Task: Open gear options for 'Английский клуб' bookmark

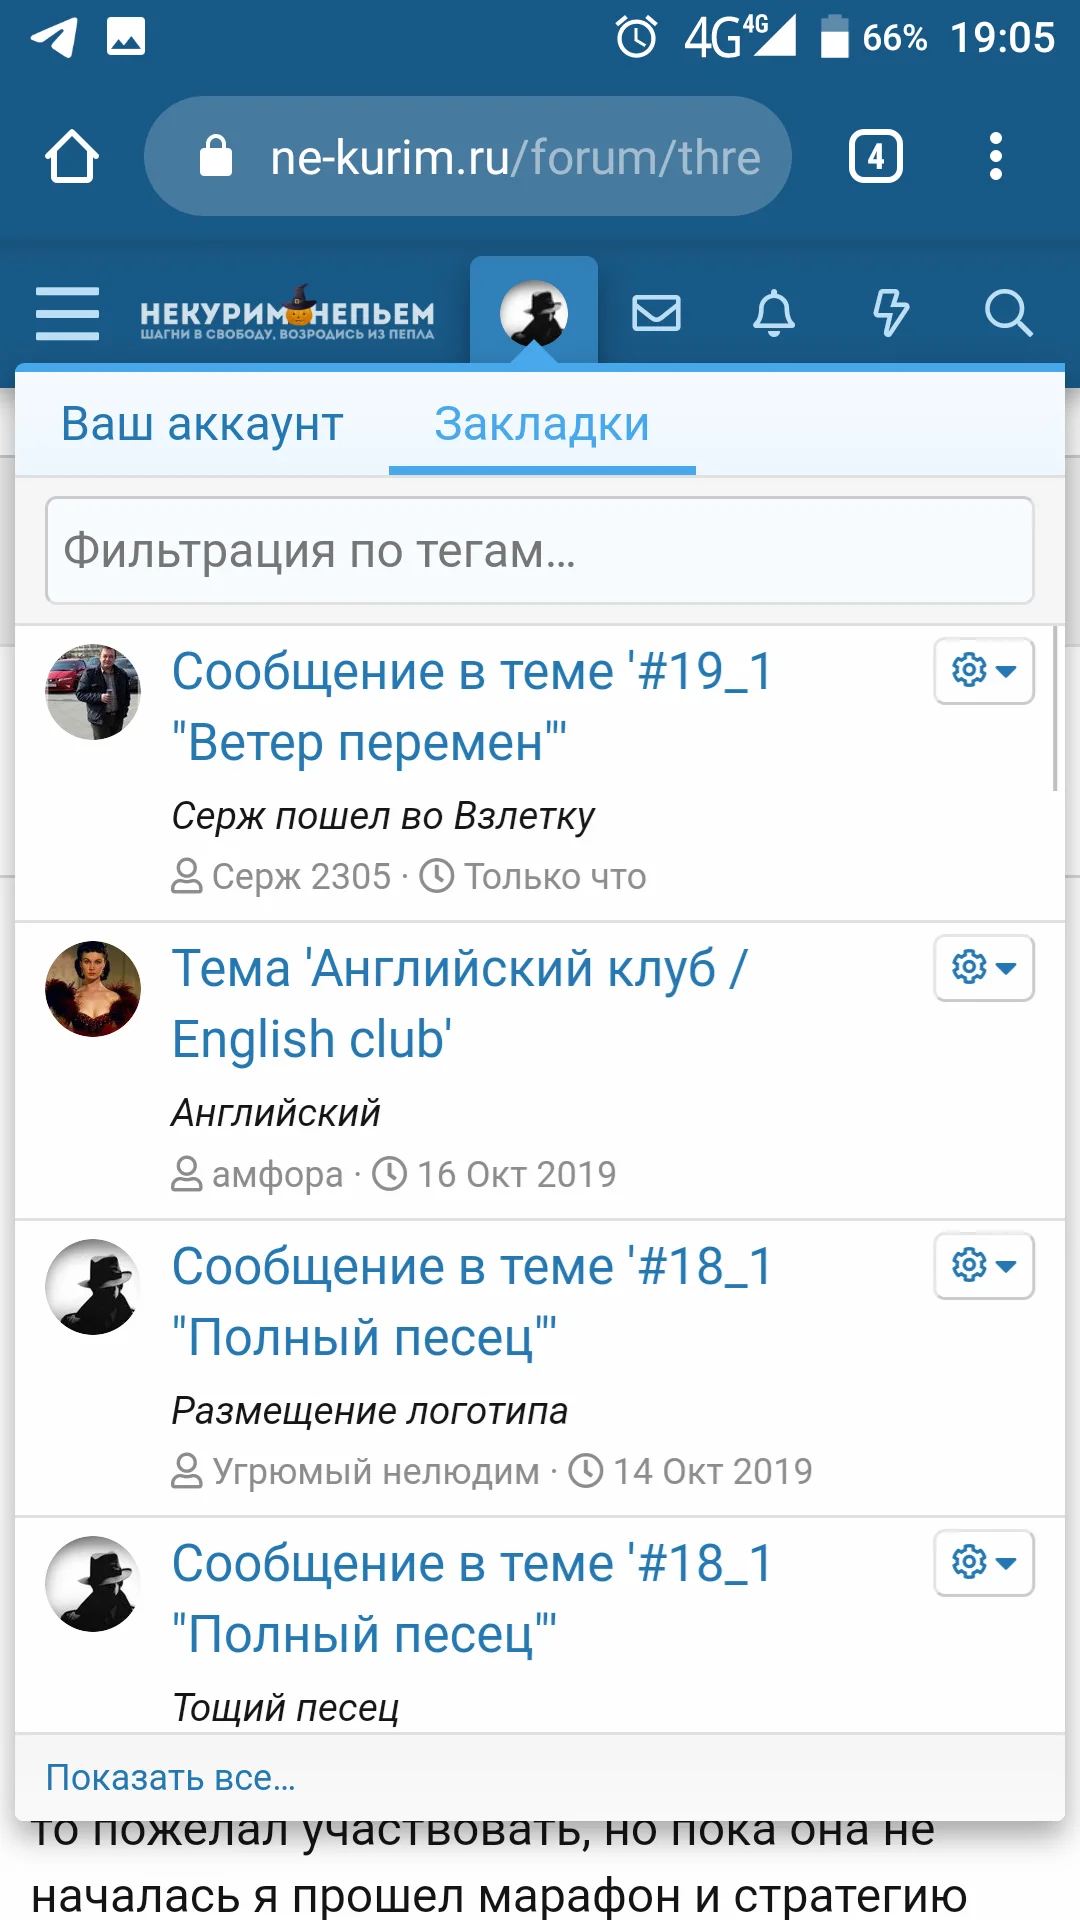Action: click(x=983, y=967)
